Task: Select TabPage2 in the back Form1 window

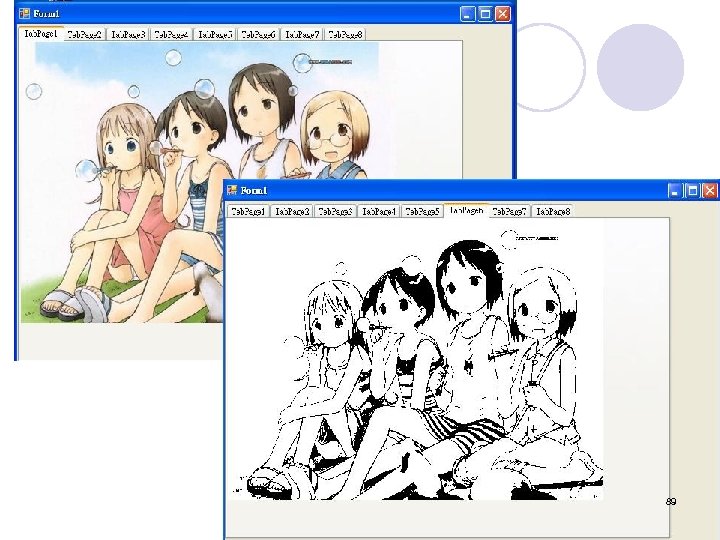Action: pos(84,34)
